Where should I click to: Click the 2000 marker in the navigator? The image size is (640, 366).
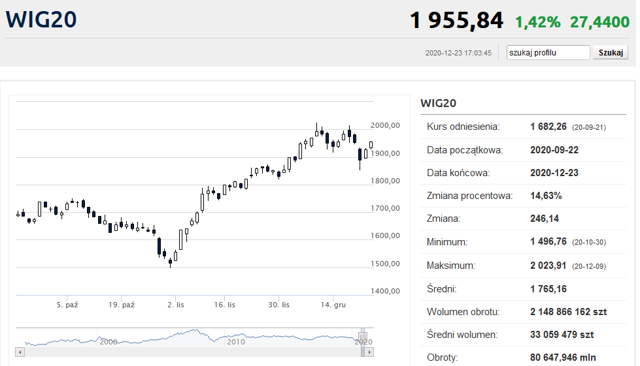(108, 342)
